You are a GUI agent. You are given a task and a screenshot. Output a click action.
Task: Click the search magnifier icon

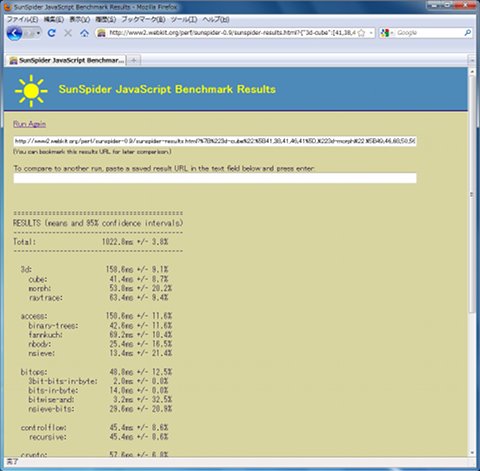(x=467, y=33)
